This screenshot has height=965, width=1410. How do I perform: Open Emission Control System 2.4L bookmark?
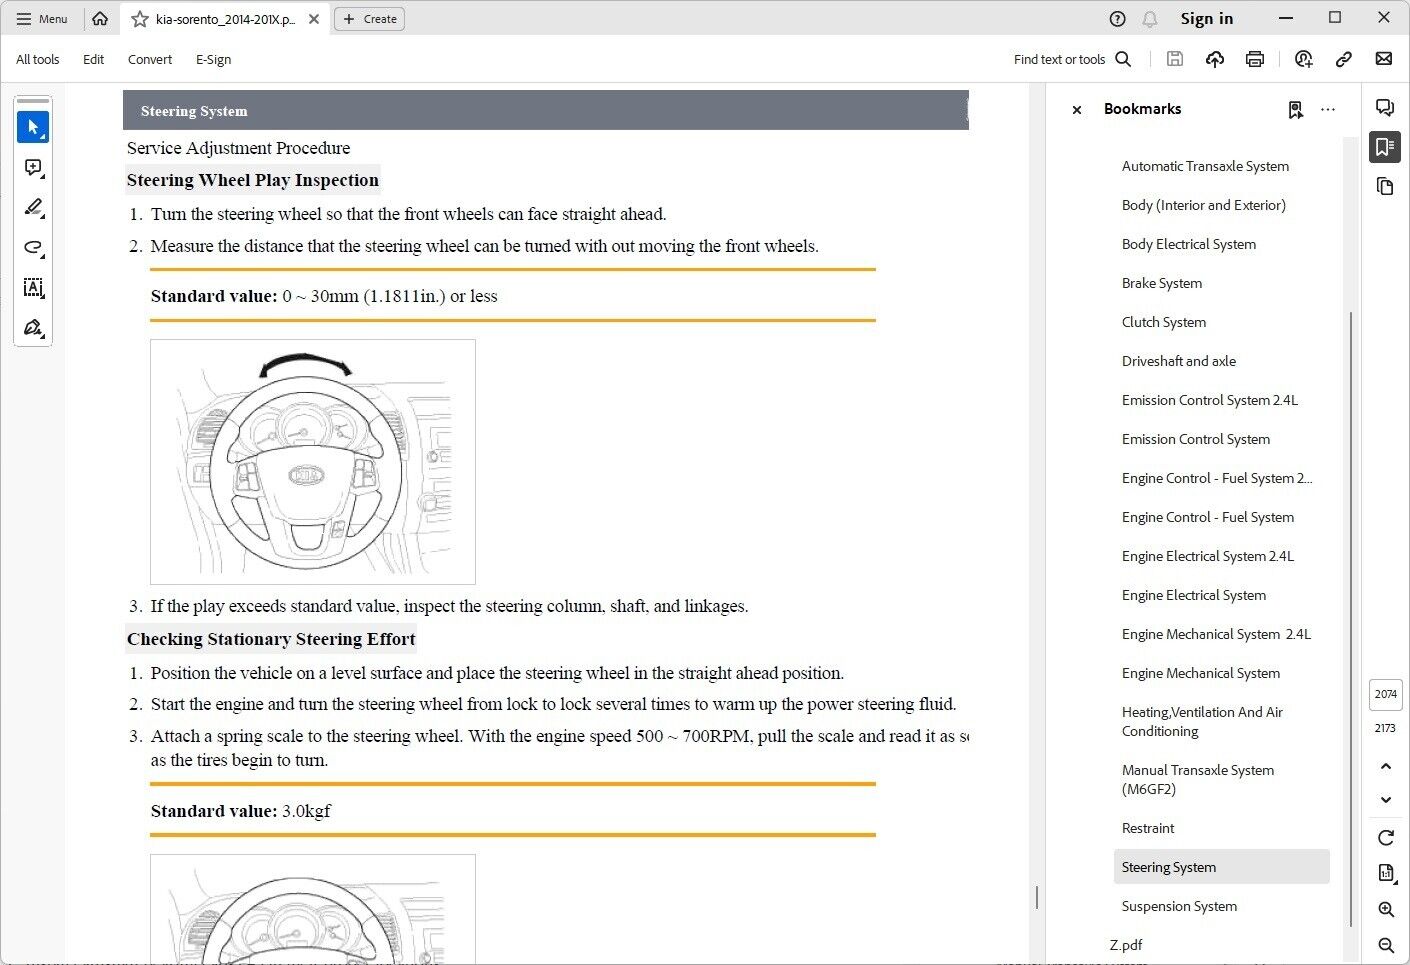tap(1210, 400)
